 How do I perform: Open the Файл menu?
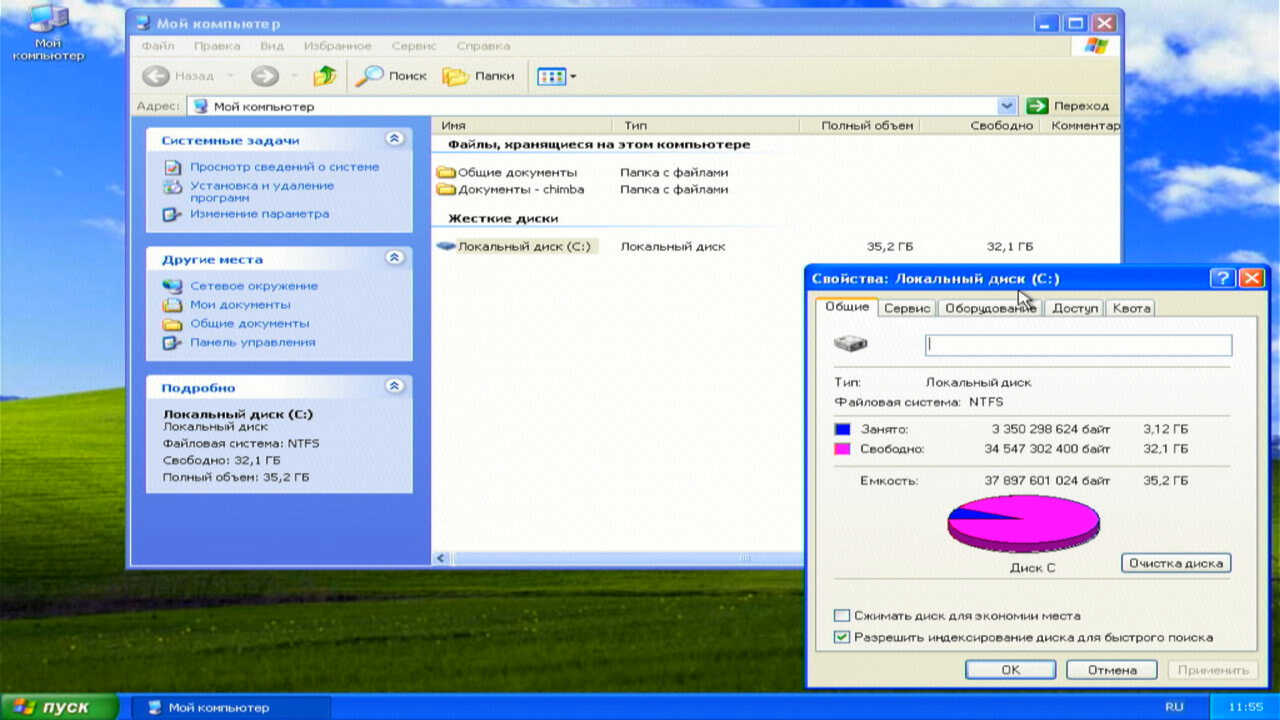click(158, 46)
